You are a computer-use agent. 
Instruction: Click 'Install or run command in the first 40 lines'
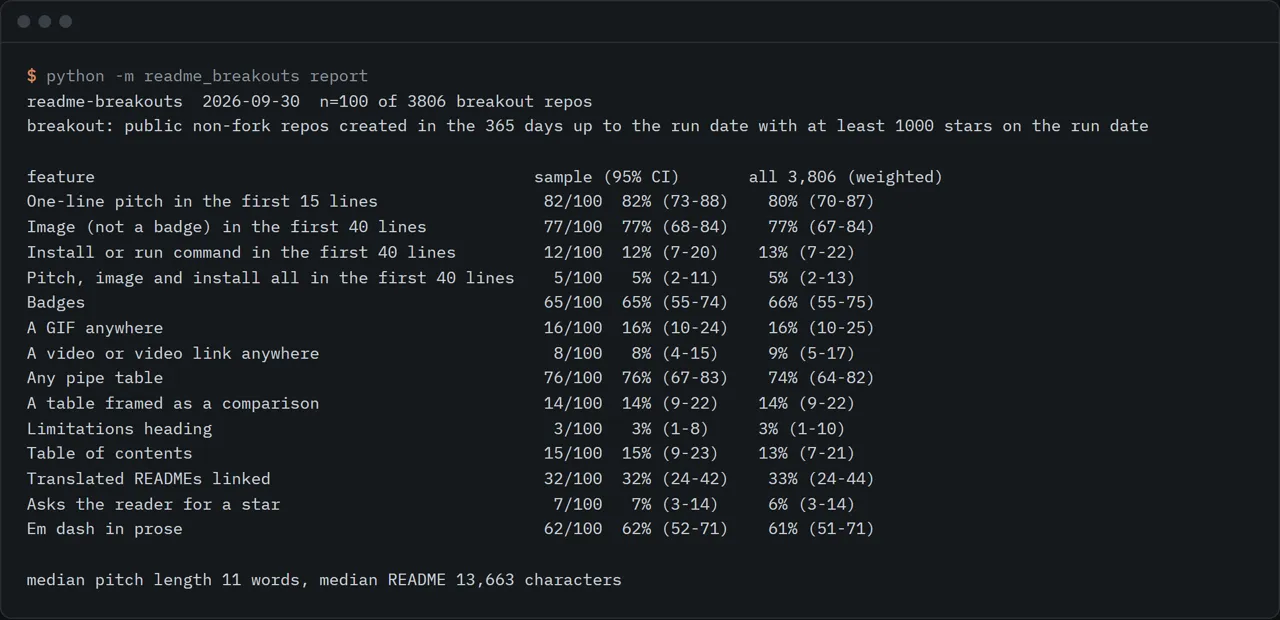241,252
